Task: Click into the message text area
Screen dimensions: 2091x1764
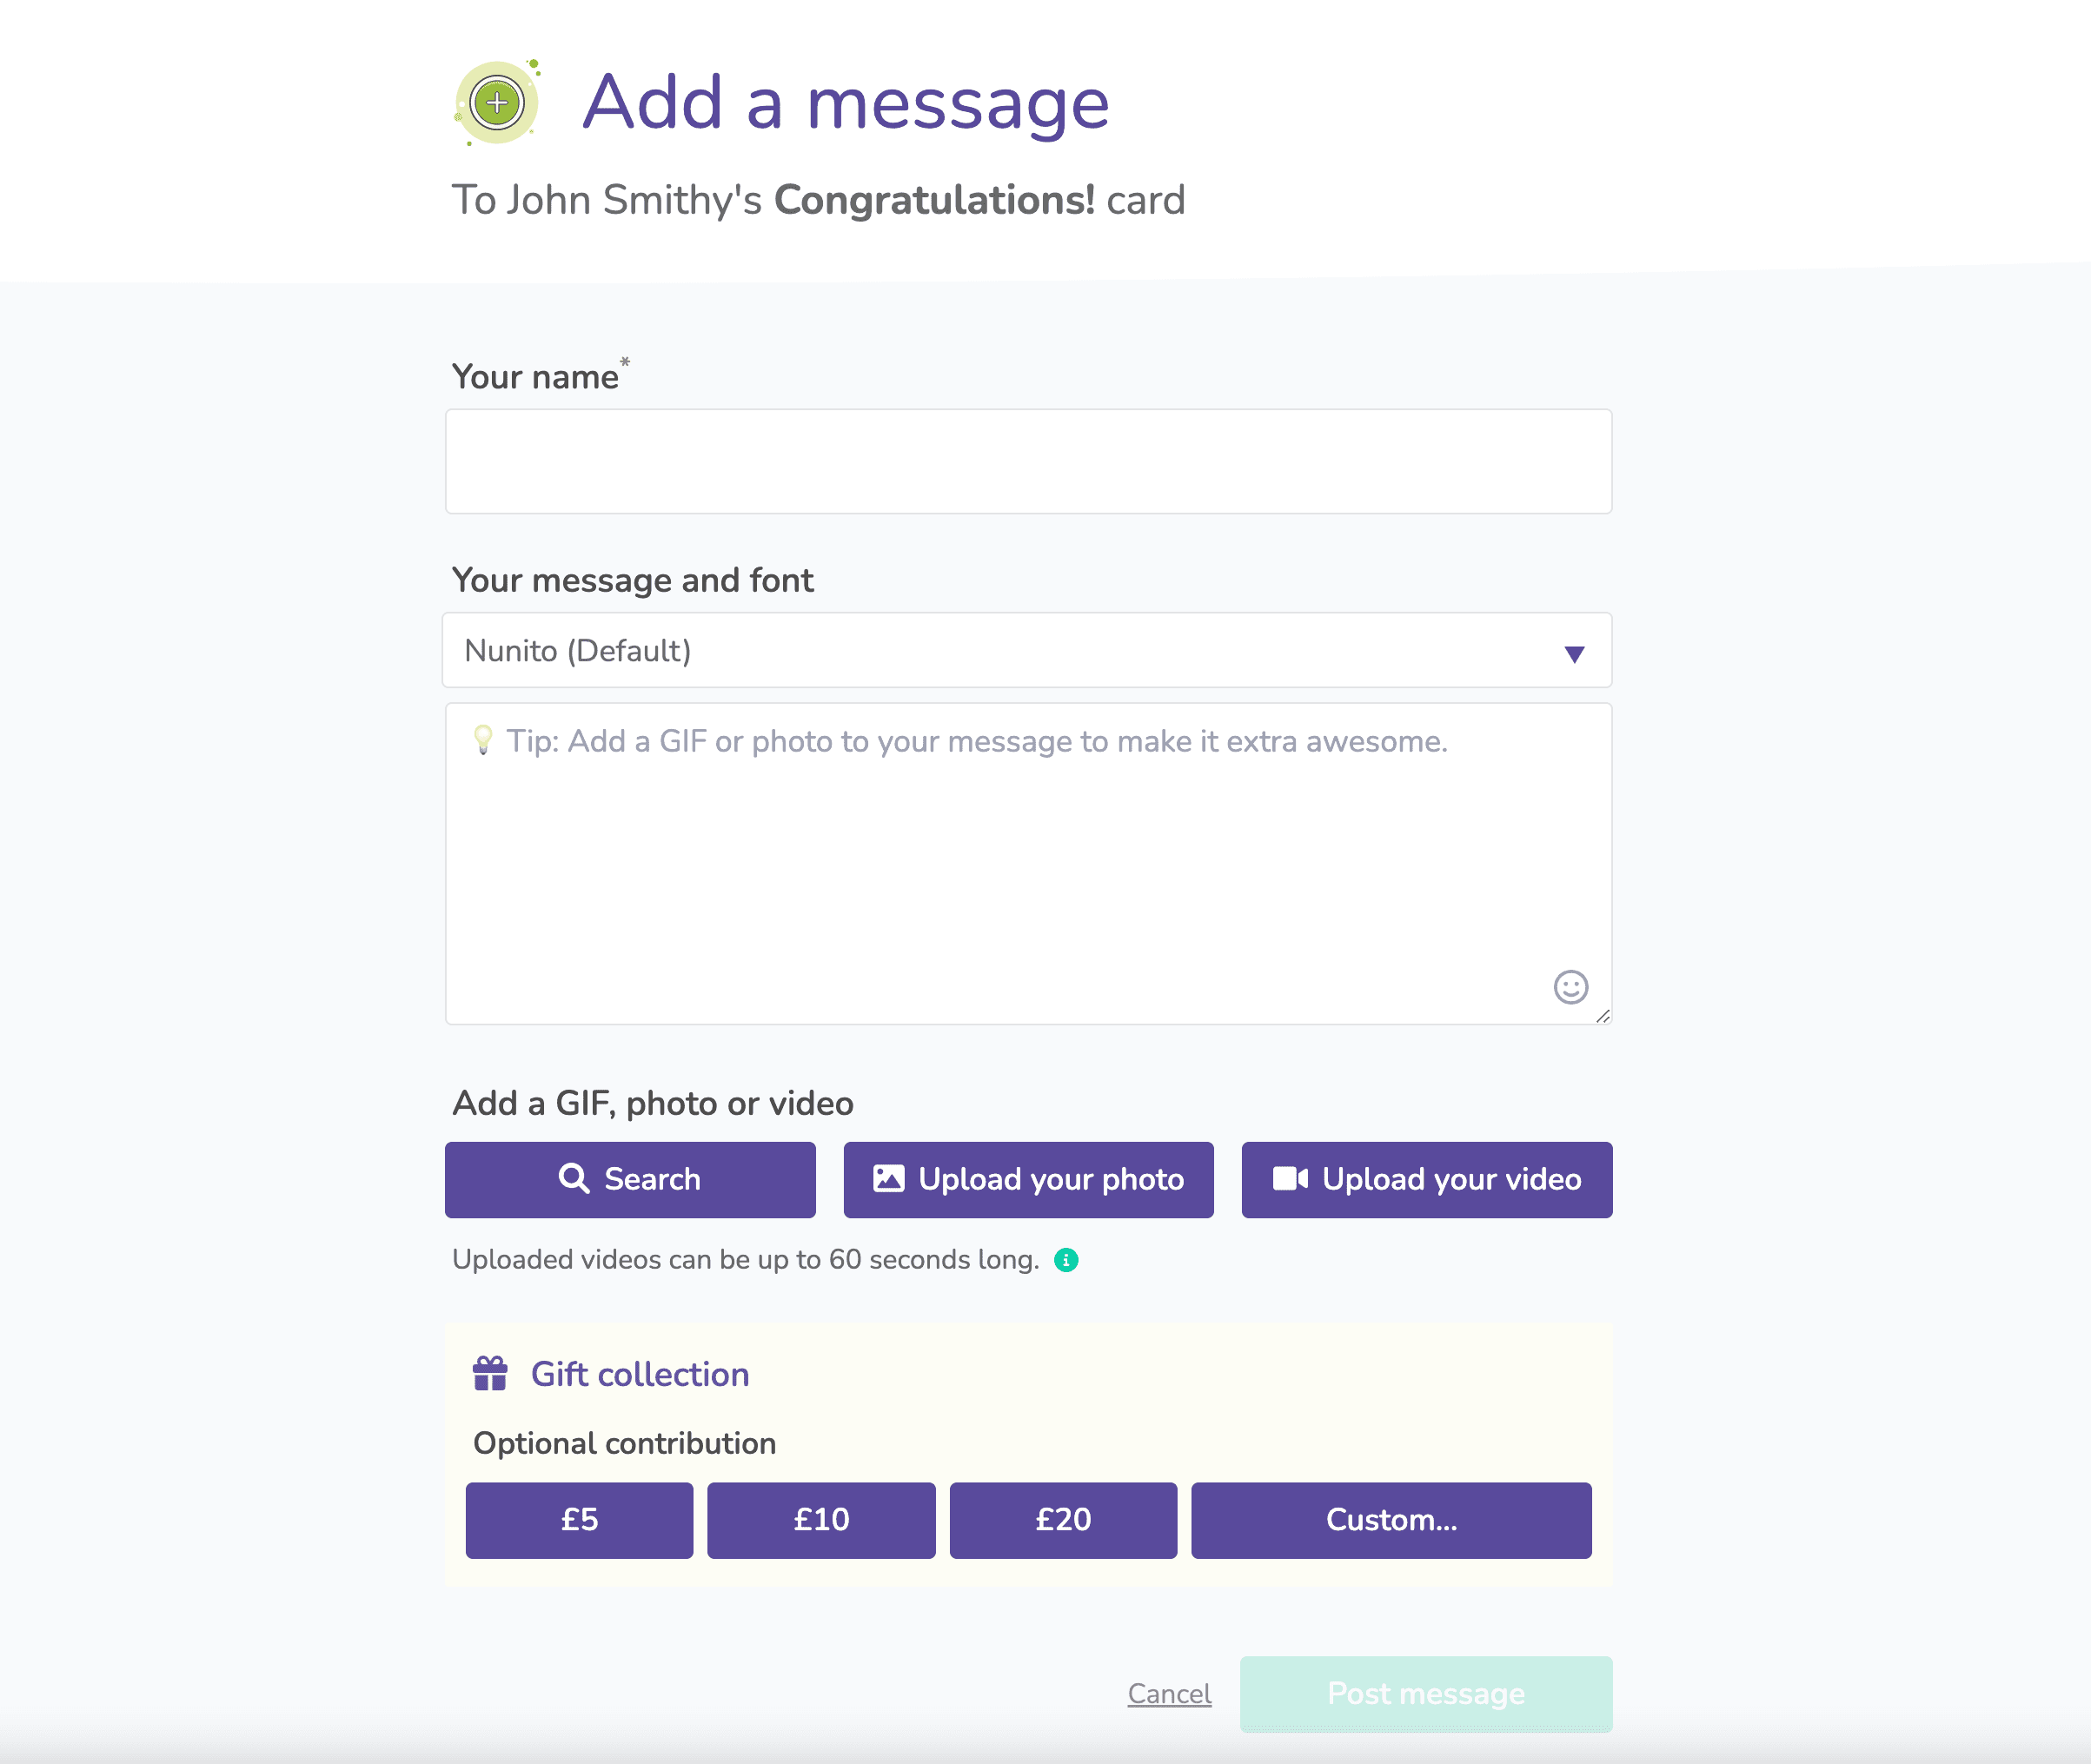Action: click(1028, 863)
